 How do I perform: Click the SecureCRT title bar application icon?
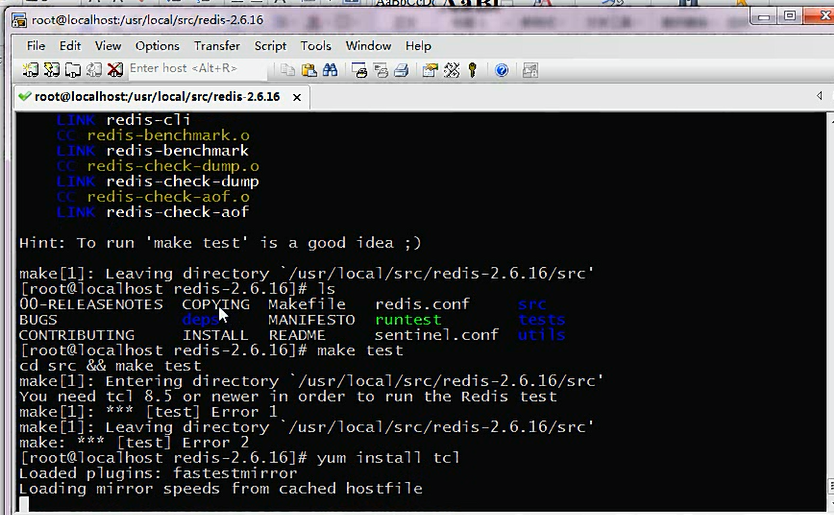click(x=19, y=20)
